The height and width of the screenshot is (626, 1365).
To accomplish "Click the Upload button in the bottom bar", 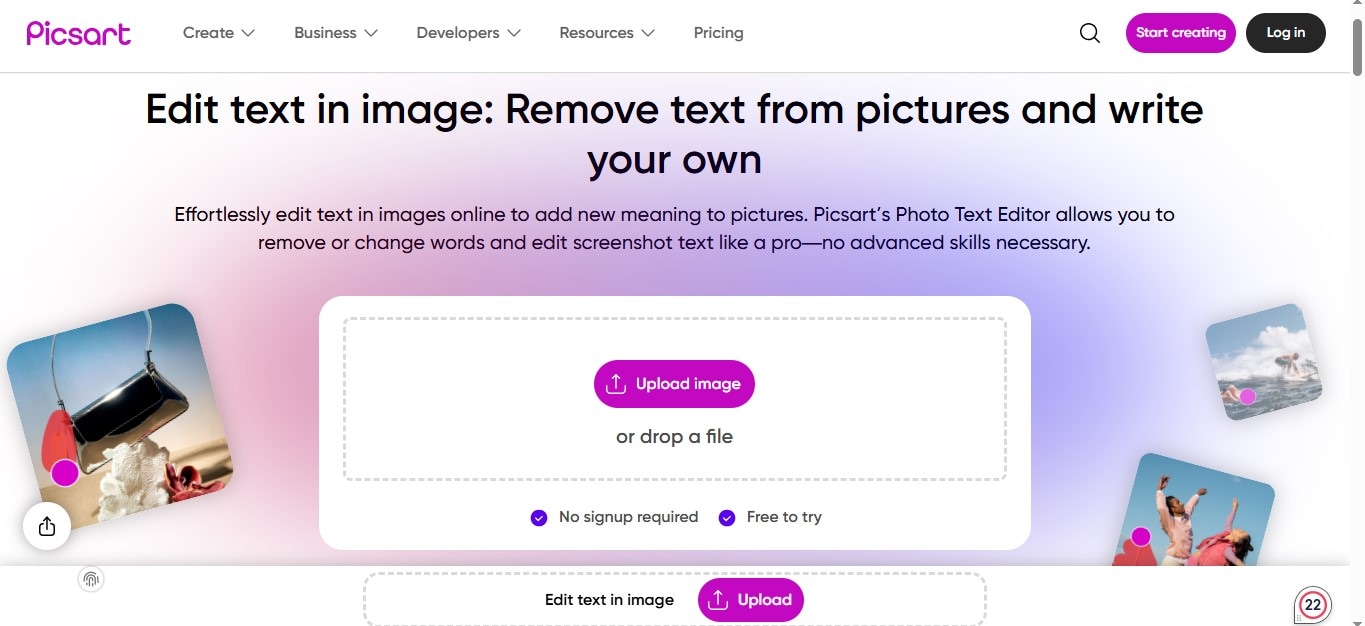I will tap(751, 600).
